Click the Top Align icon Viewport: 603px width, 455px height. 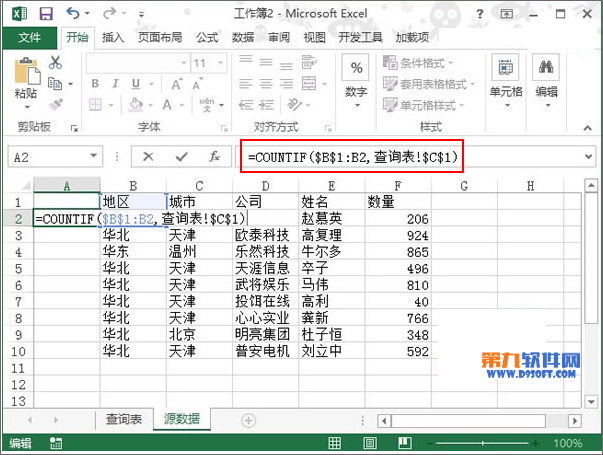coord(245,60)
